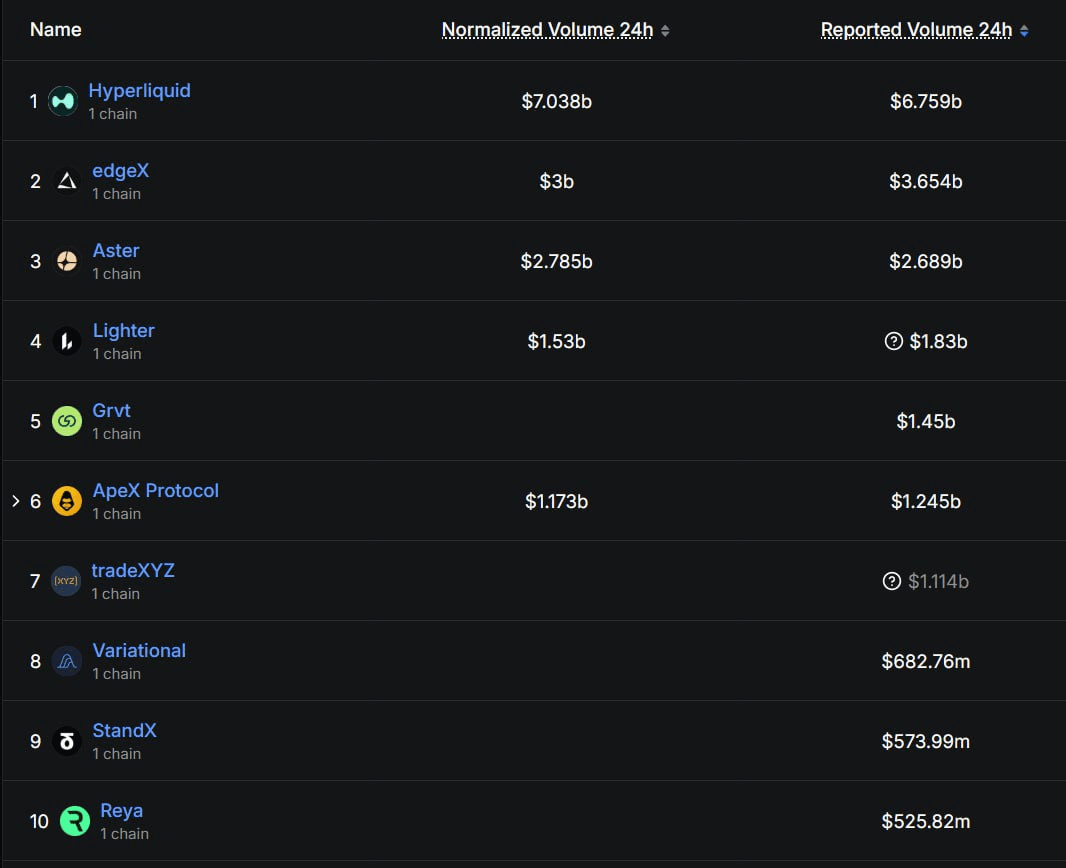Click the StandX logo icon
1066x868 pixels.
(x=67, y=741)
